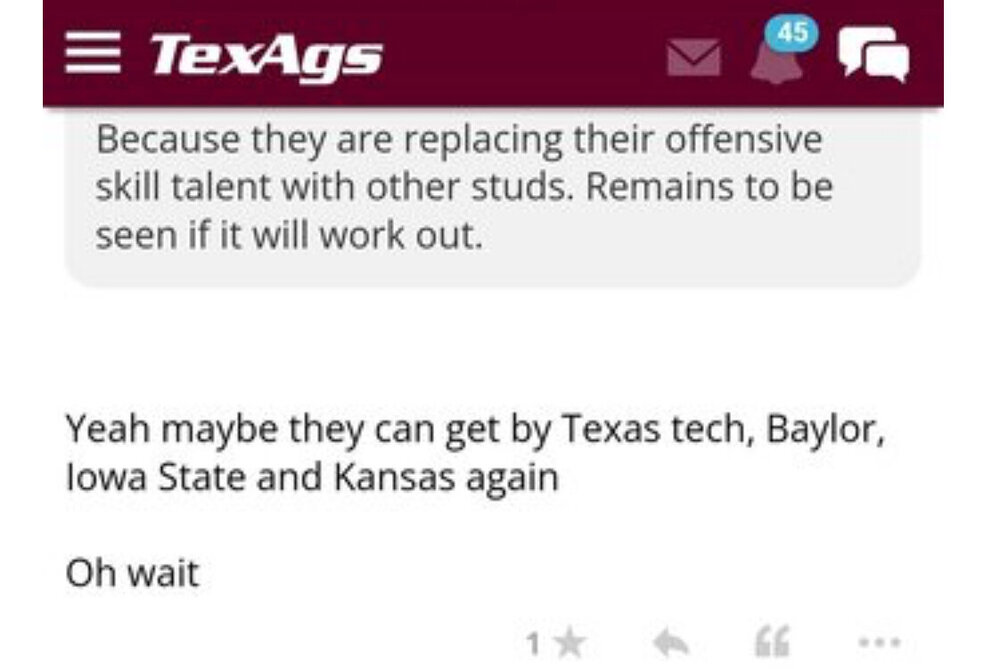This screenshot has width=1000, height=669.
Task: Open the envelope messages icon
Action: 693,57
